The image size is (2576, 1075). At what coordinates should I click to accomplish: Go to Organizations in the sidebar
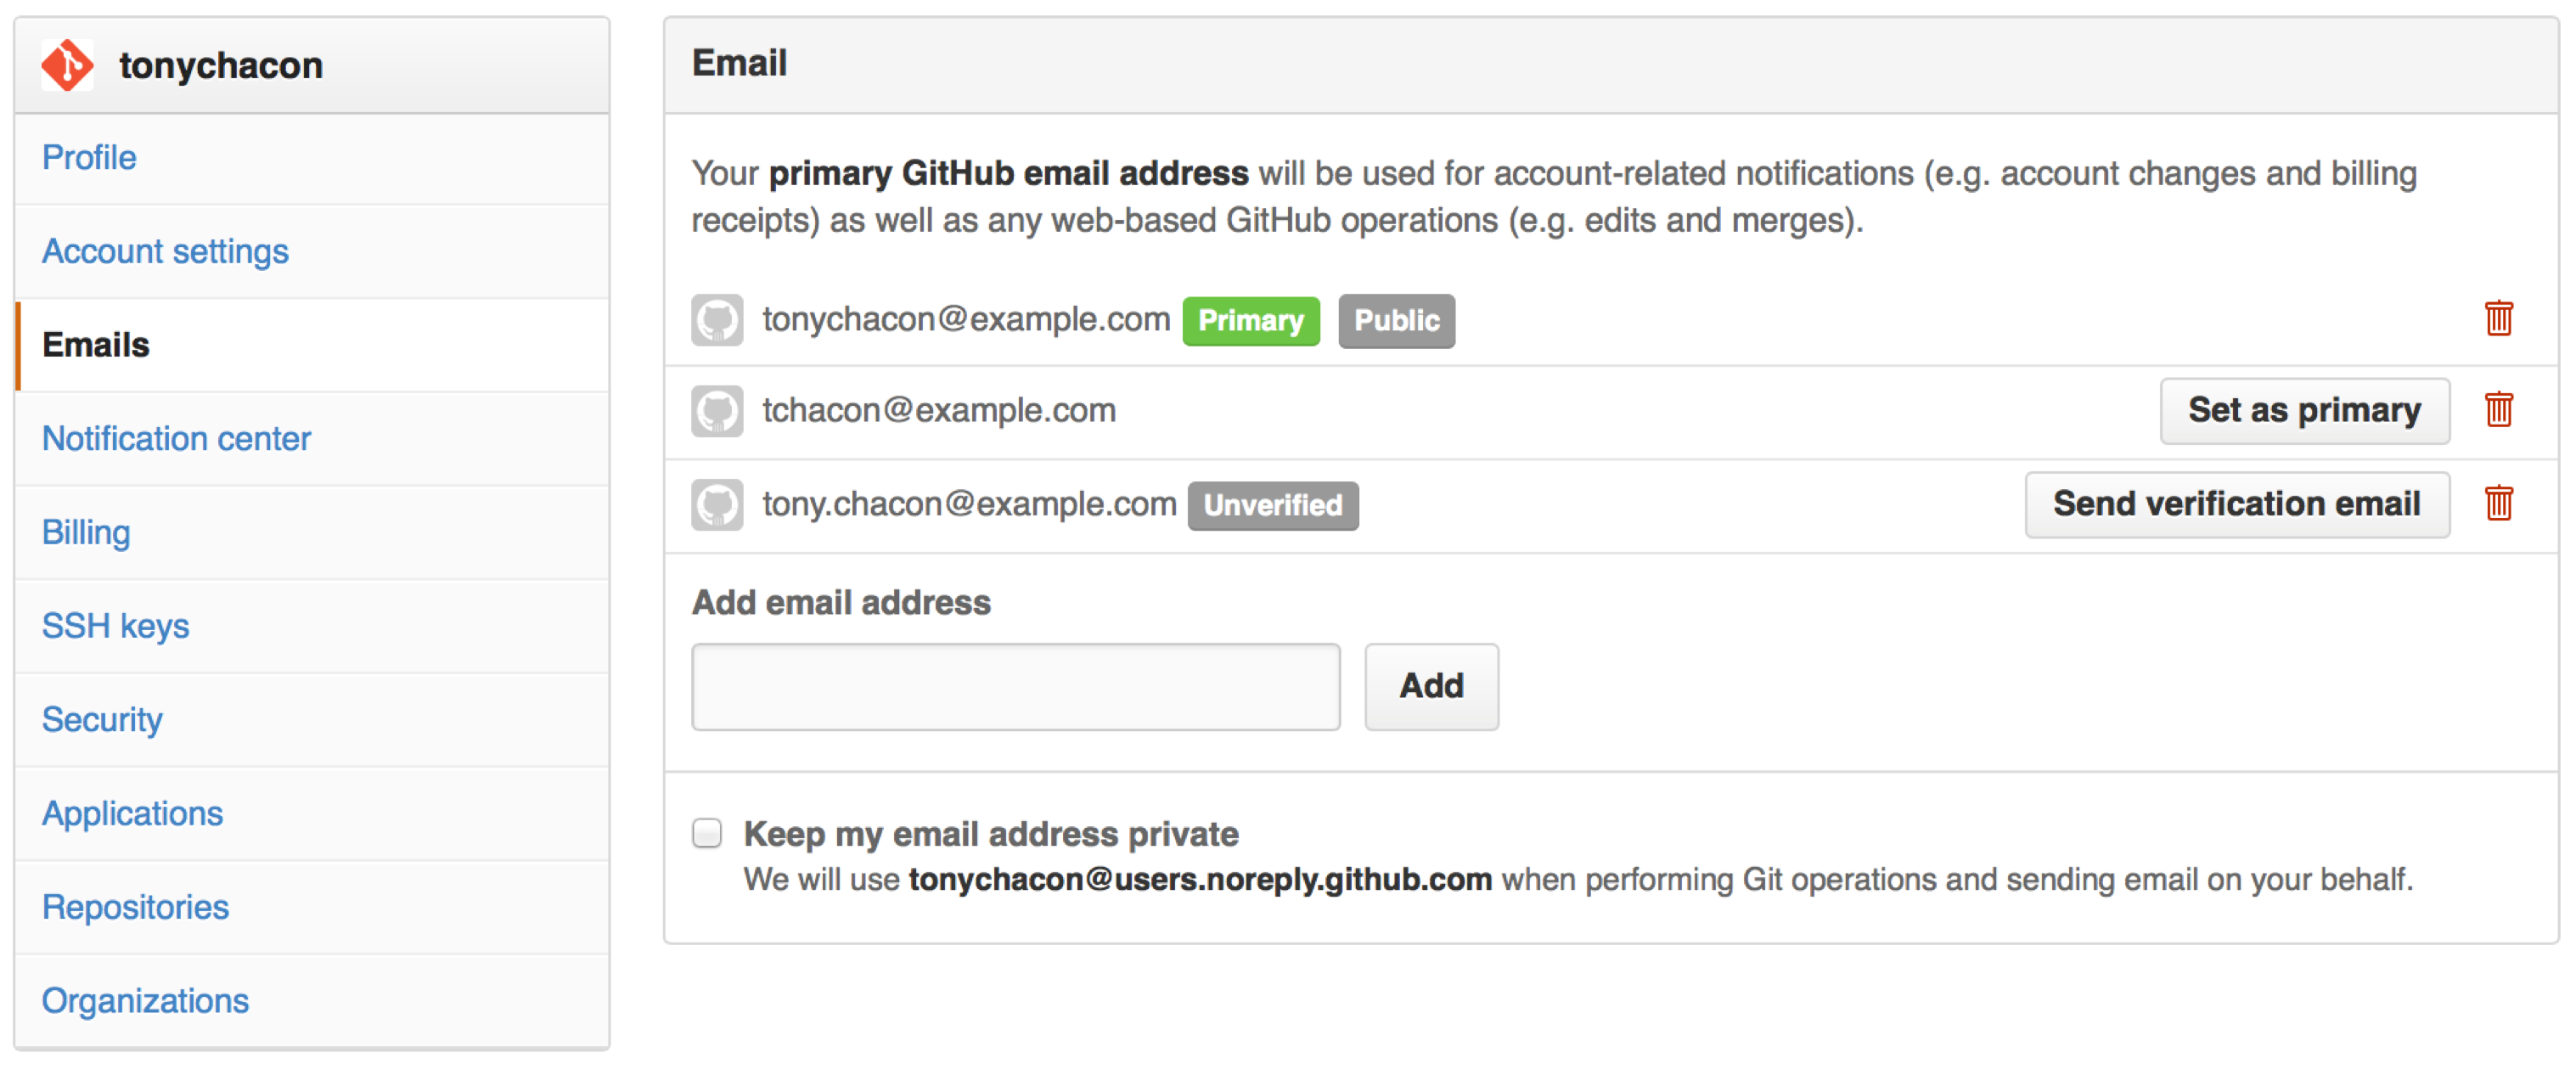(x=145, y=1001)
